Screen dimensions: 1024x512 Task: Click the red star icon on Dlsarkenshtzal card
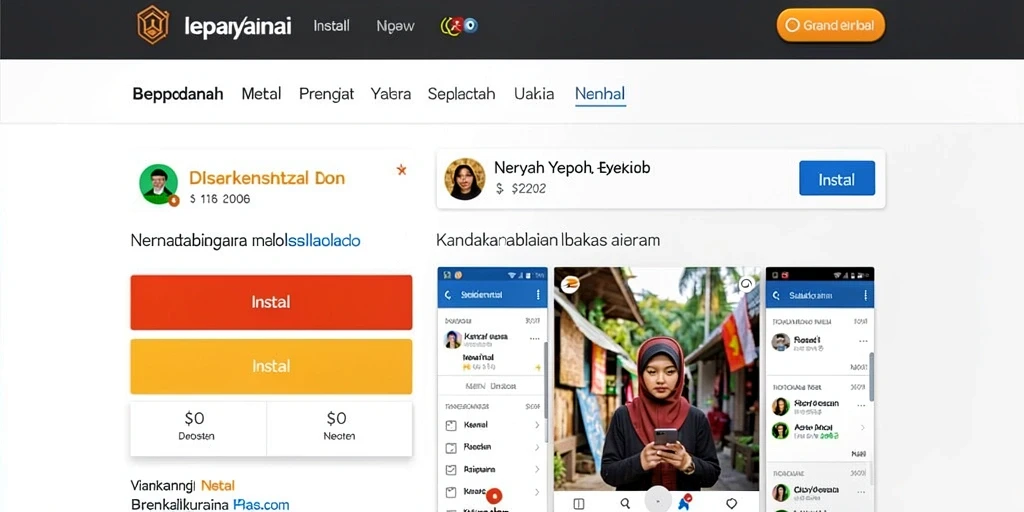click(402, 170)
